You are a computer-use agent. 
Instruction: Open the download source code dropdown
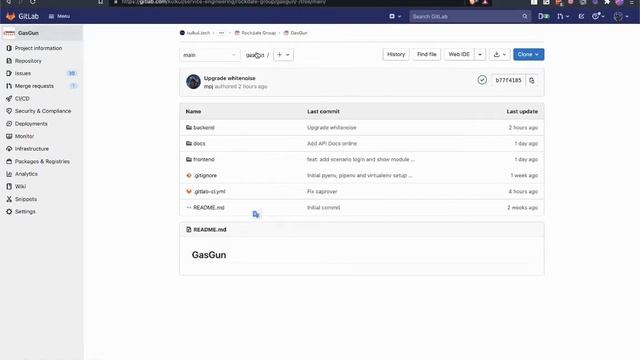(500, 54)
